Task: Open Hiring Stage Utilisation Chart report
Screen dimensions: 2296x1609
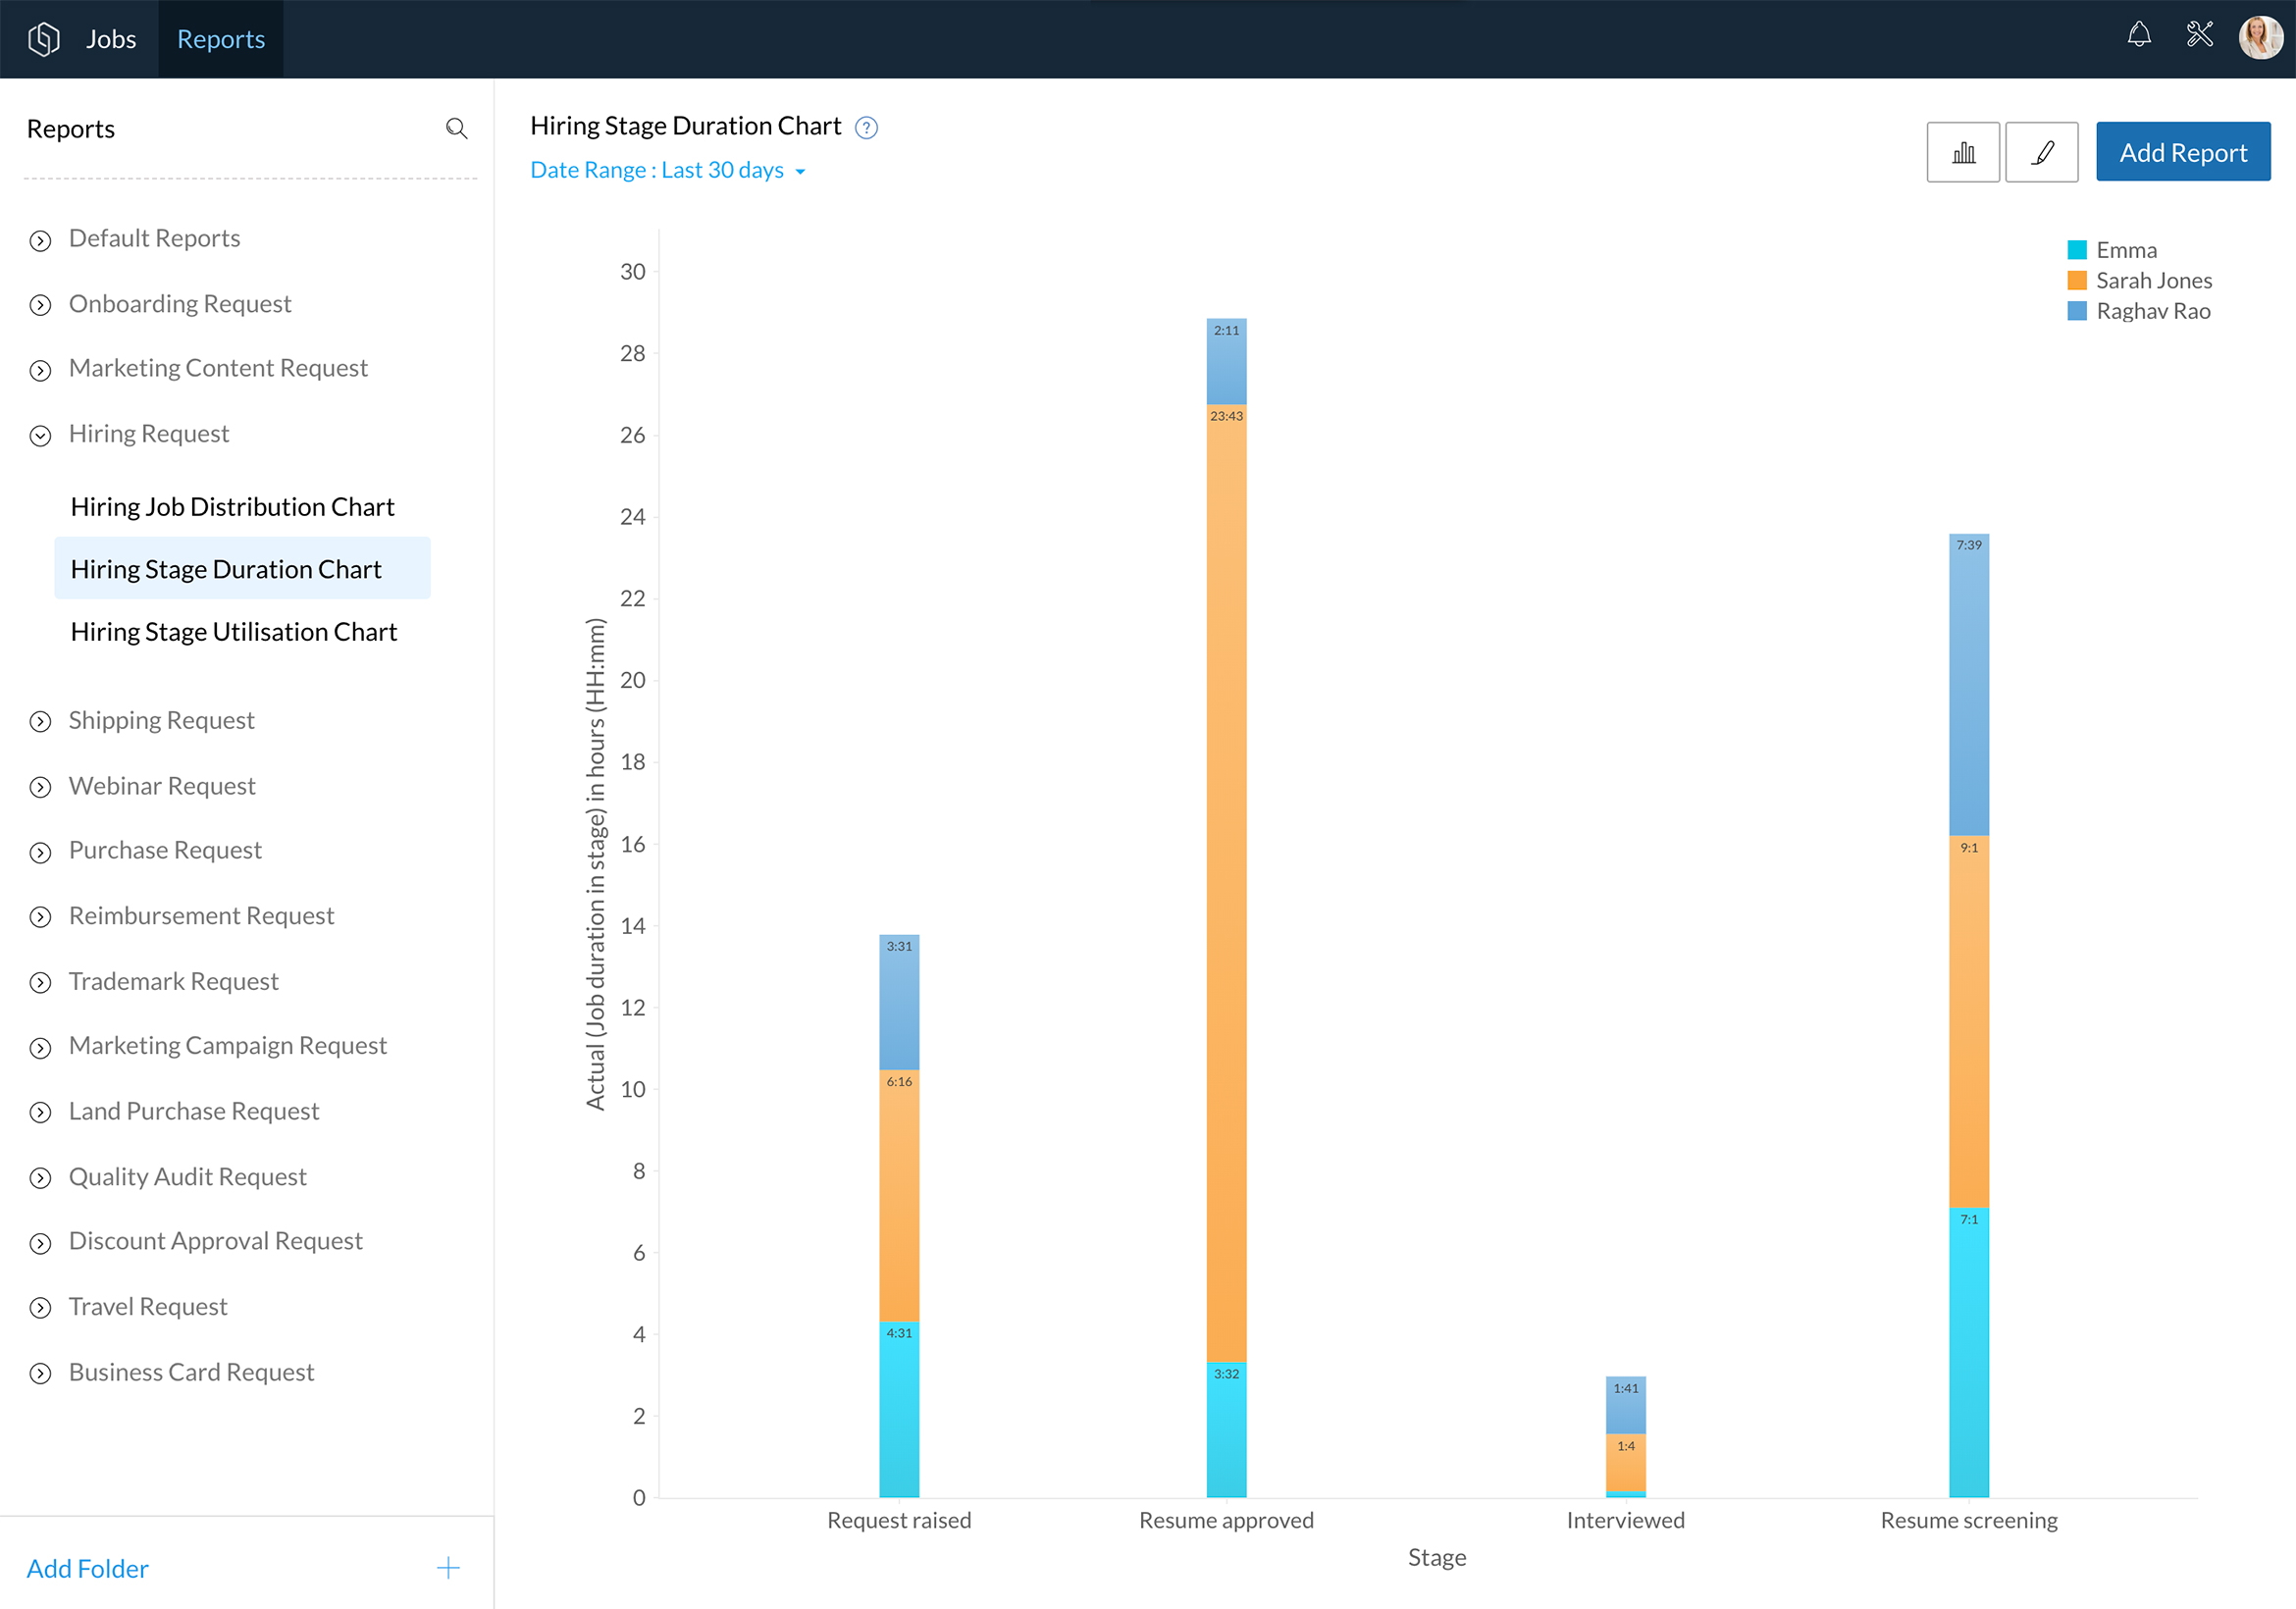Action: tap(233, 632)
